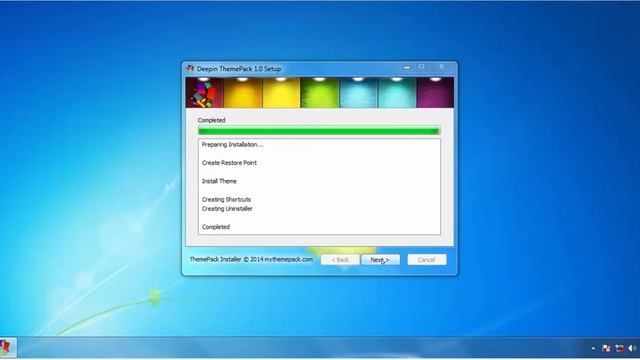Close the Deepin ThemePack setup window

[x=442, y=67]
